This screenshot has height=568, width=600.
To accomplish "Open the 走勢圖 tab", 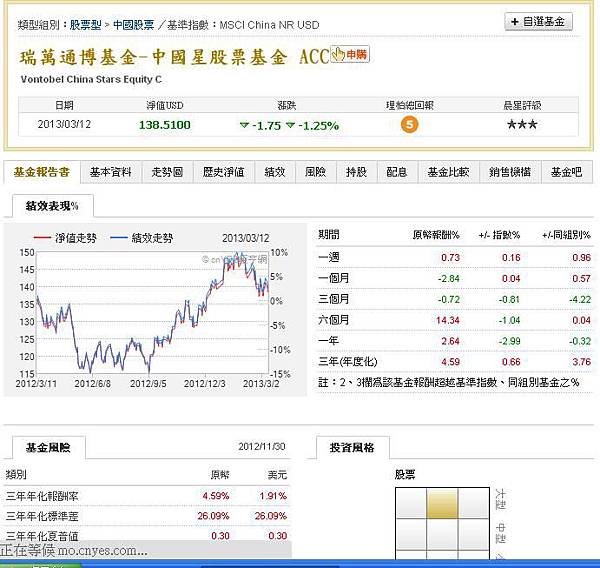I will 167,172.
